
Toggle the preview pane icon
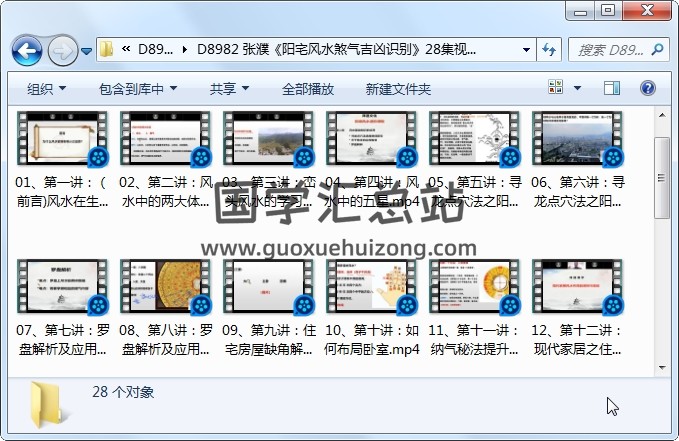click(612, 88)
